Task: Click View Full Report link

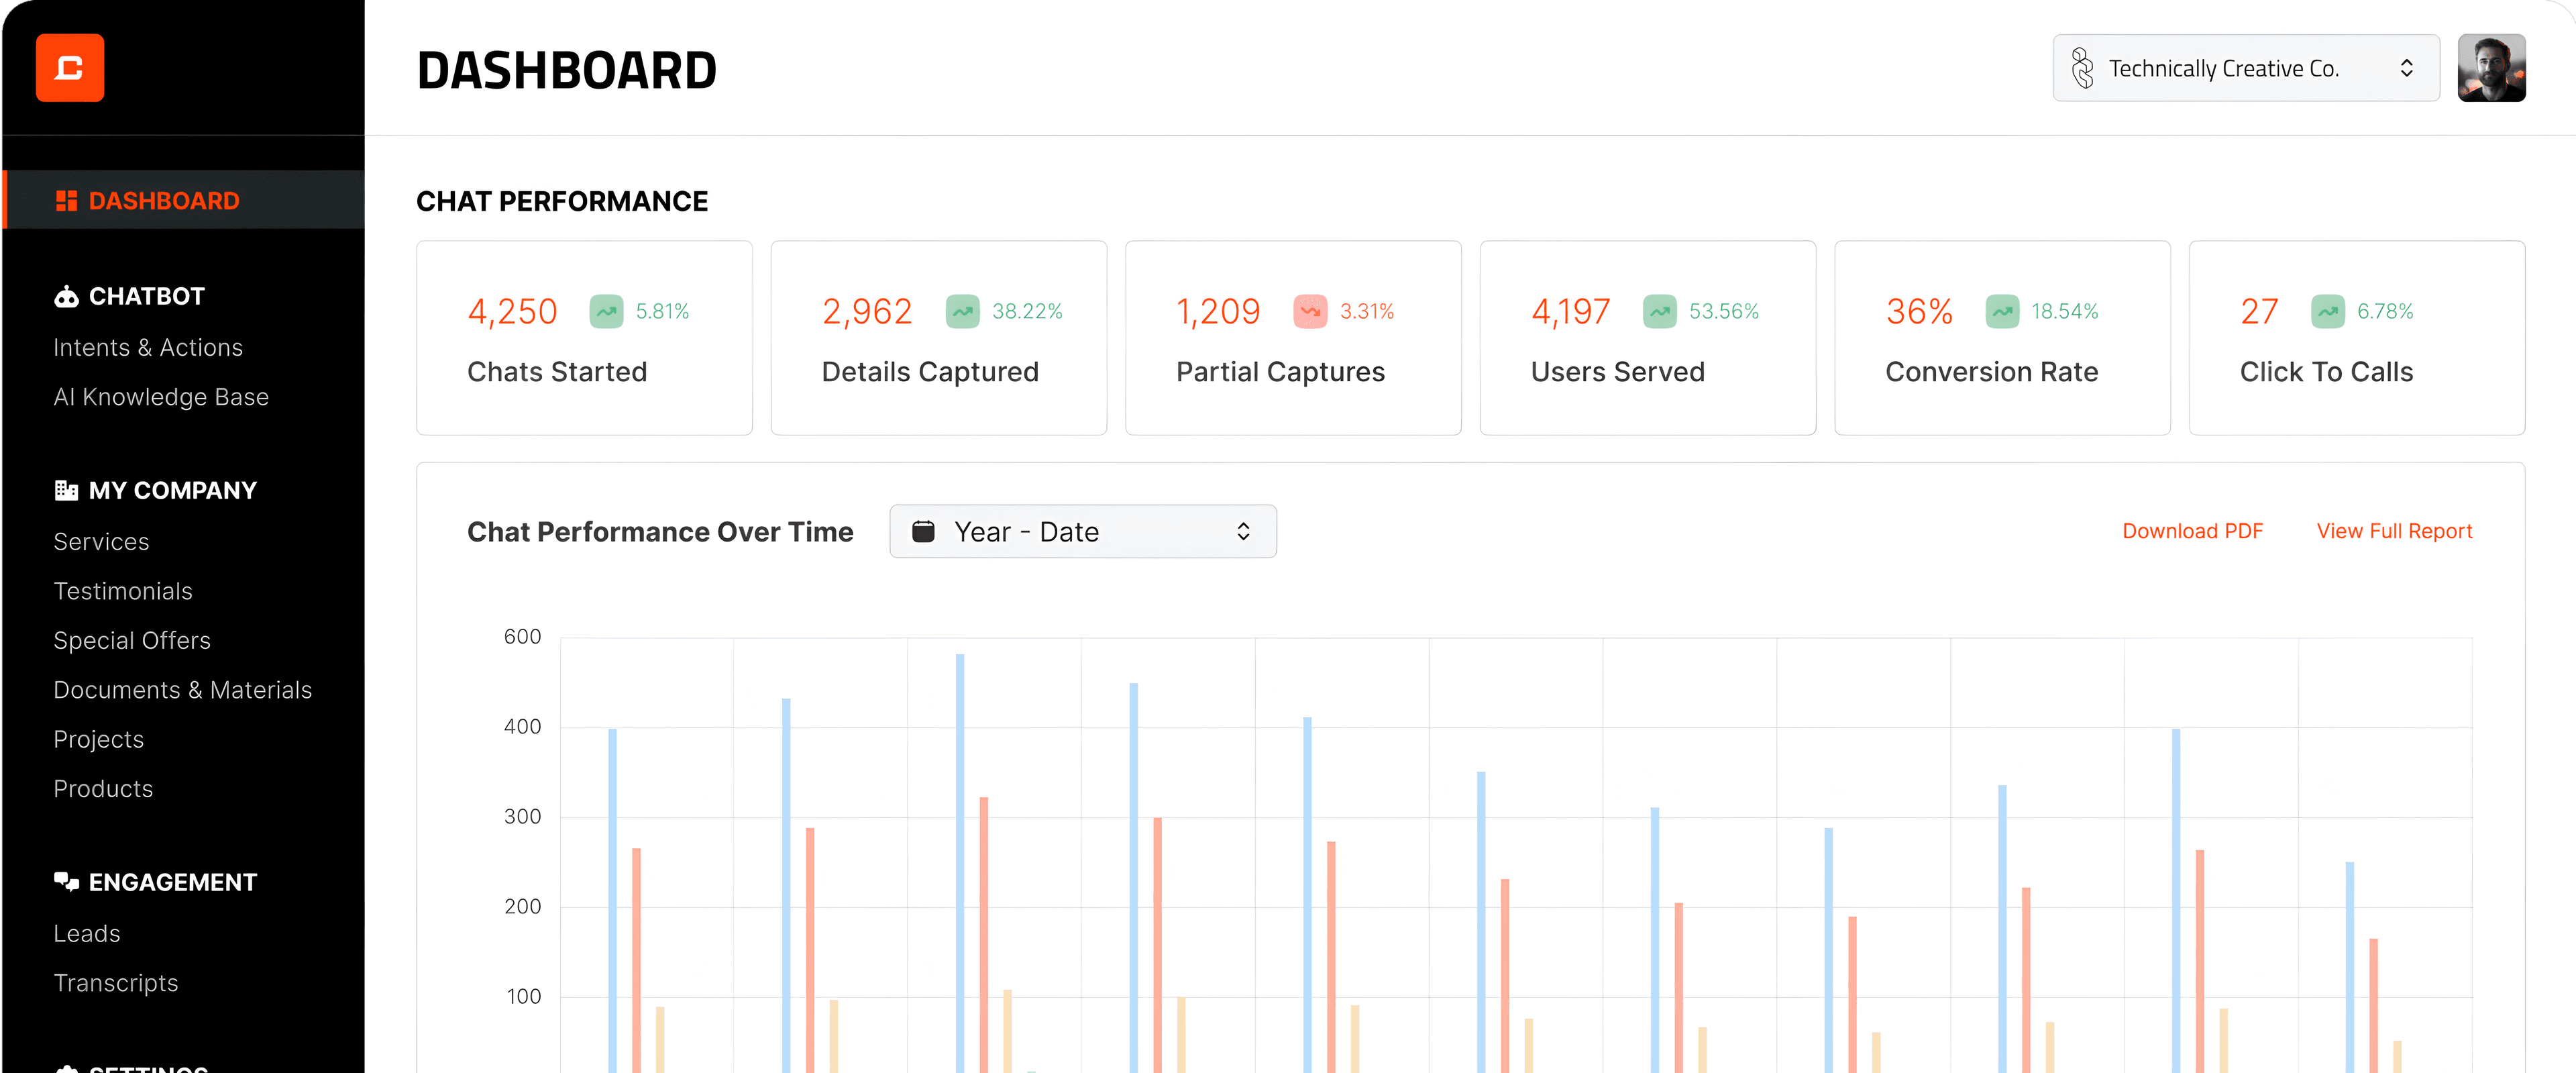Action: (x=2394, y=531)
